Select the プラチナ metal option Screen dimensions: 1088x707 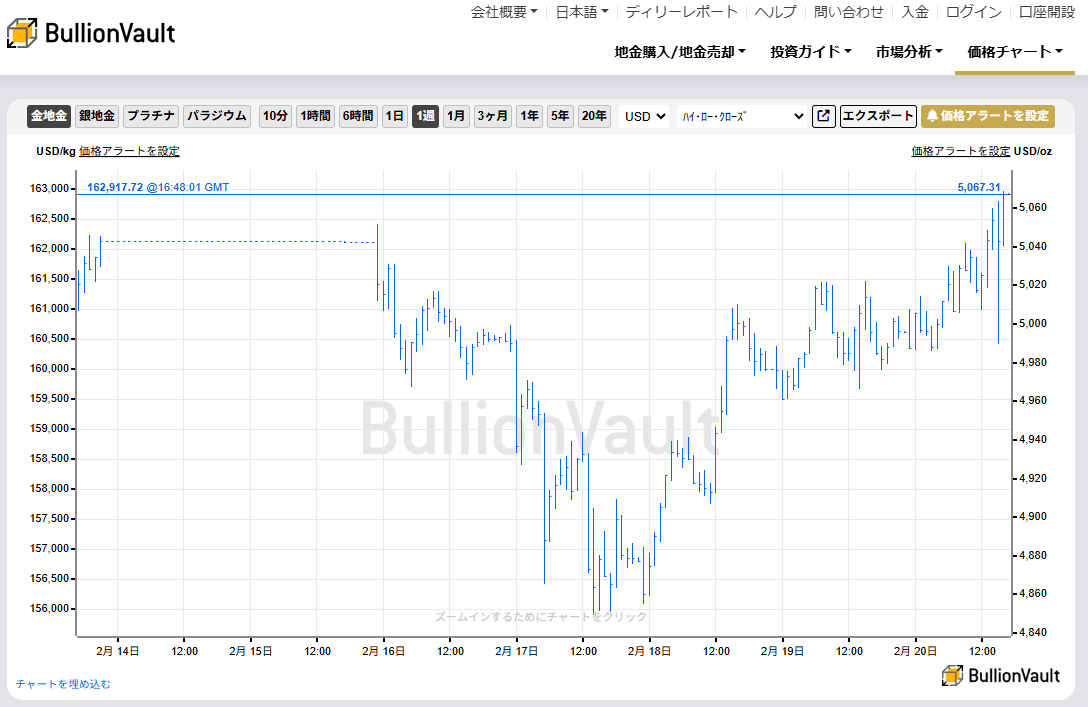tap(150, 116)
